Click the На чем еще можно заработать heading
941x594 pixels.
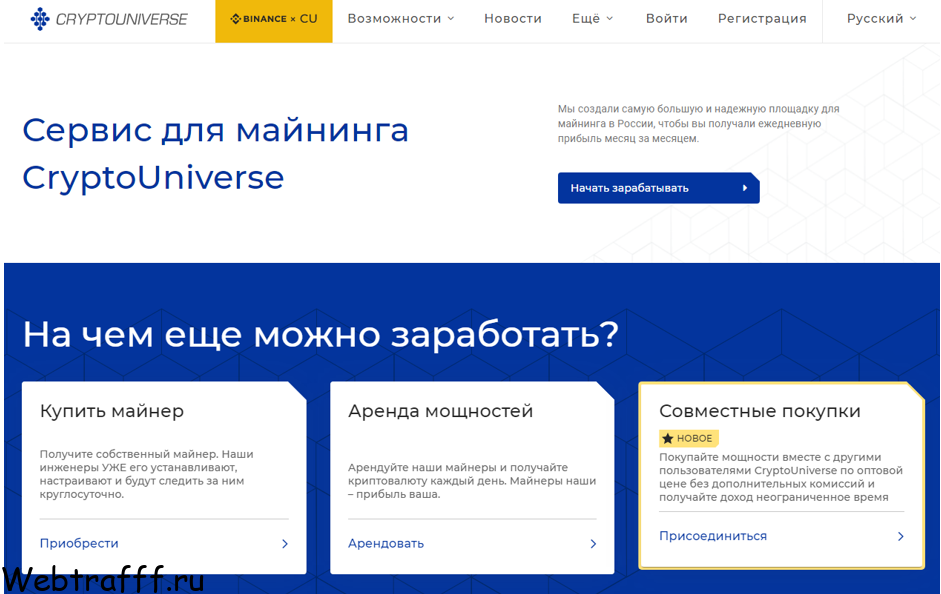(x=320, y=335)
